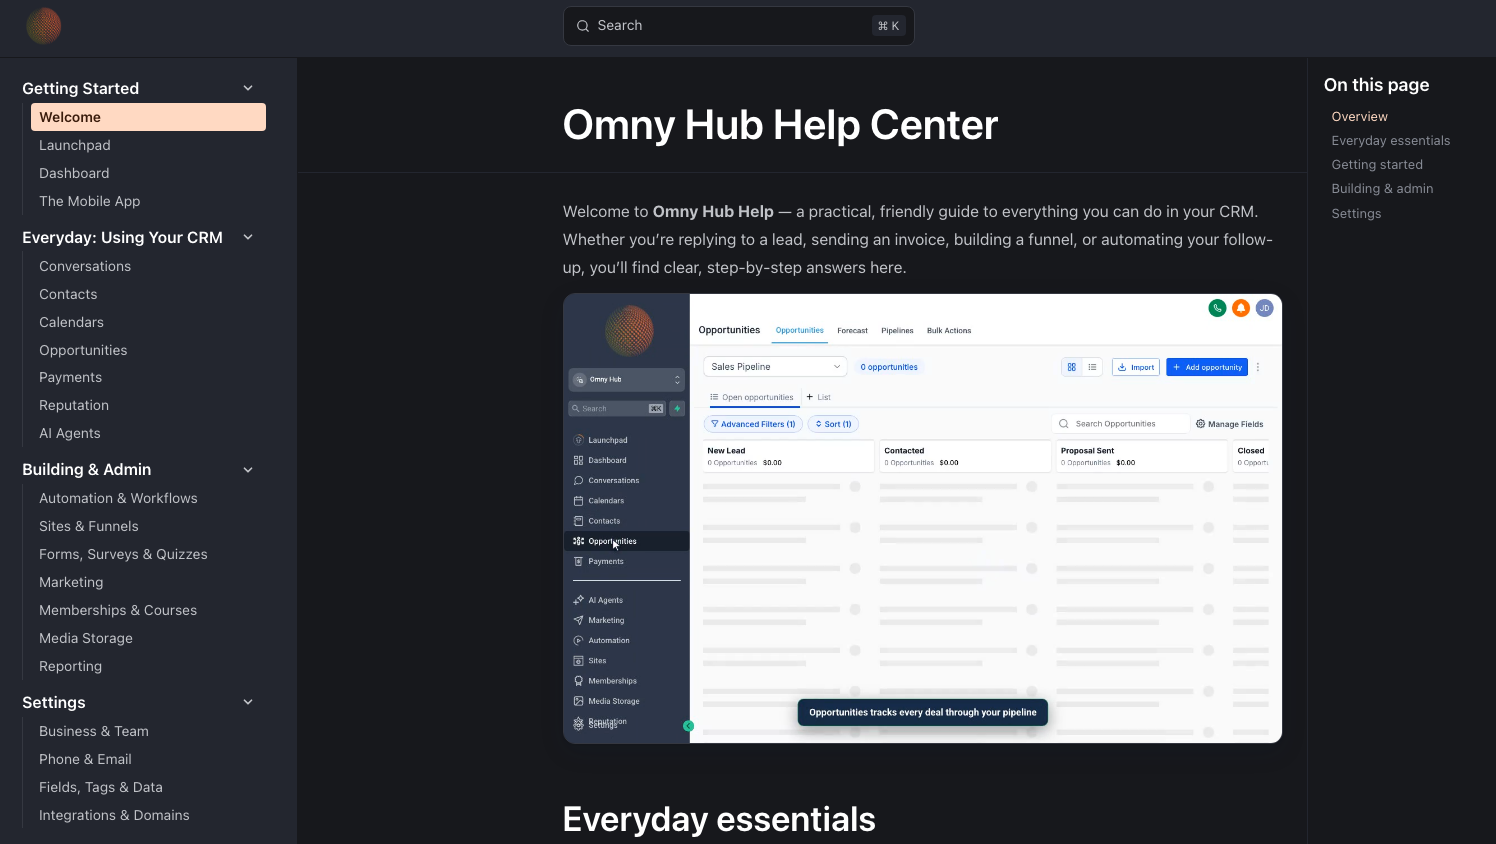Click green collapse-sidebar arrow in embedded screenshot

click(x=688, y=726)
